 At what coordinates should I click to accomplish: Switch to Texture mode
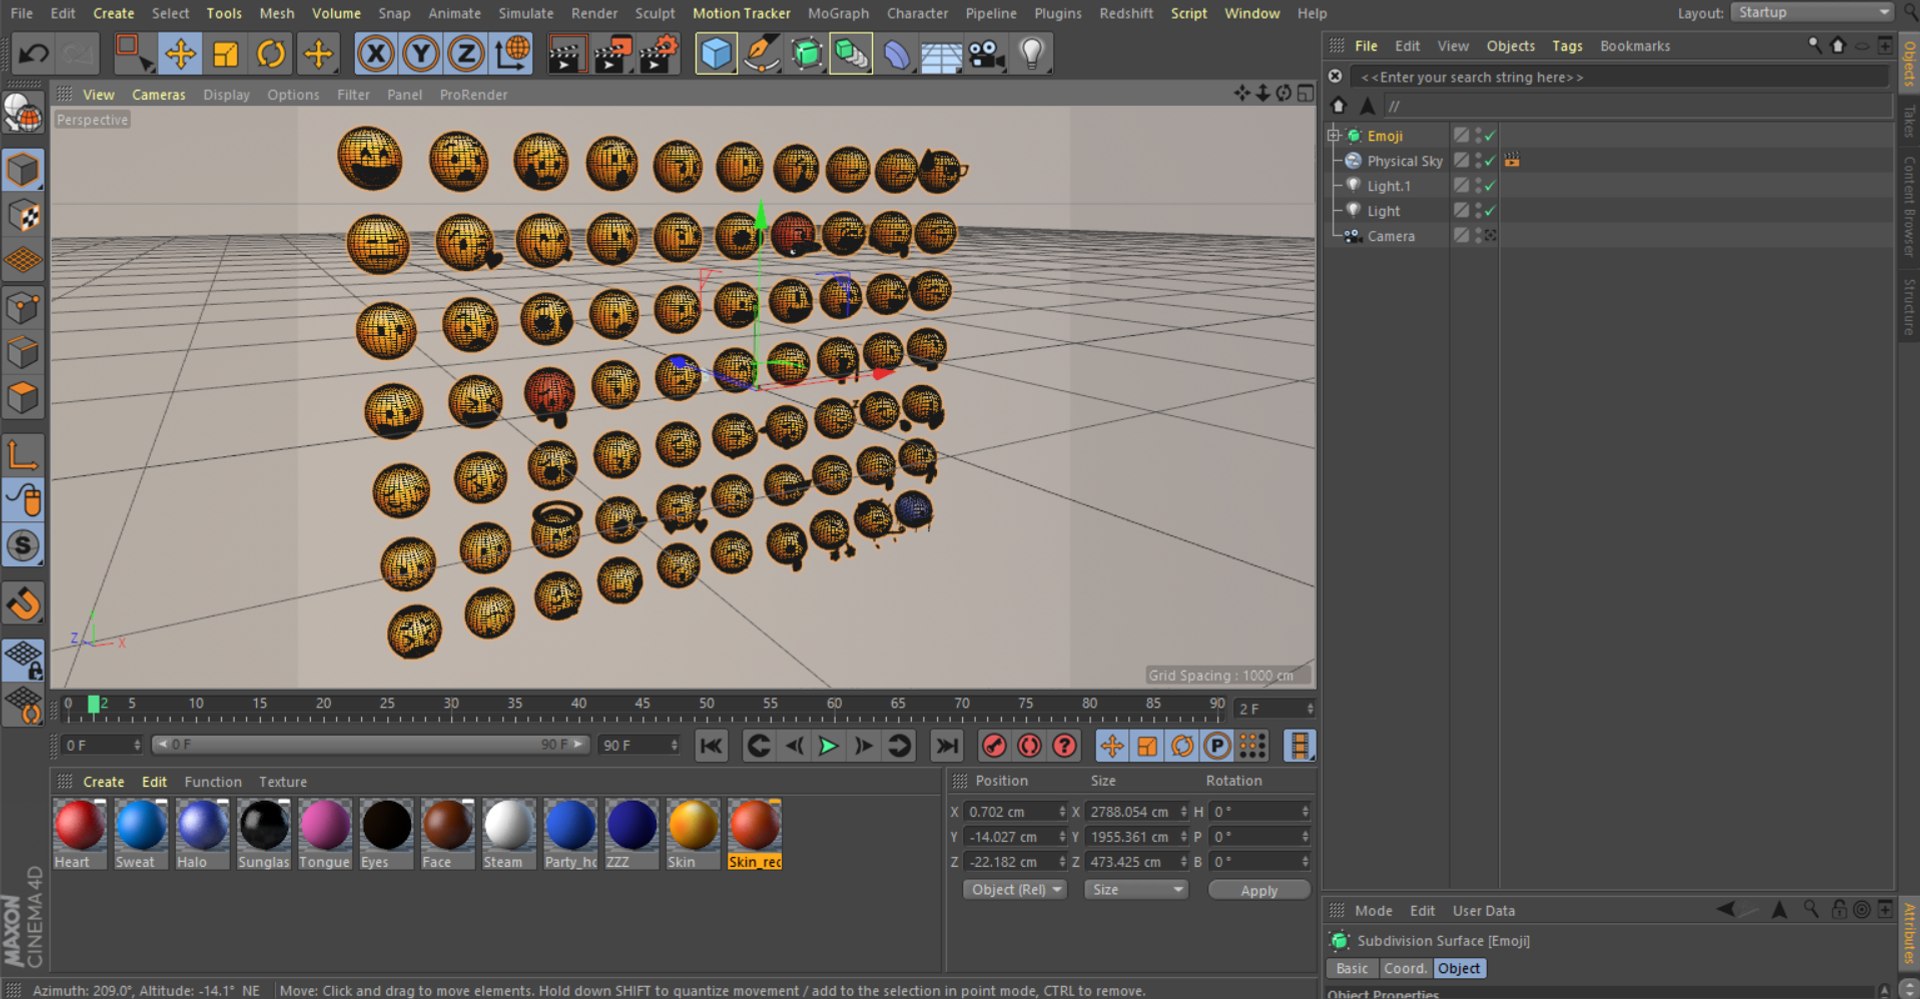(23, 216)
